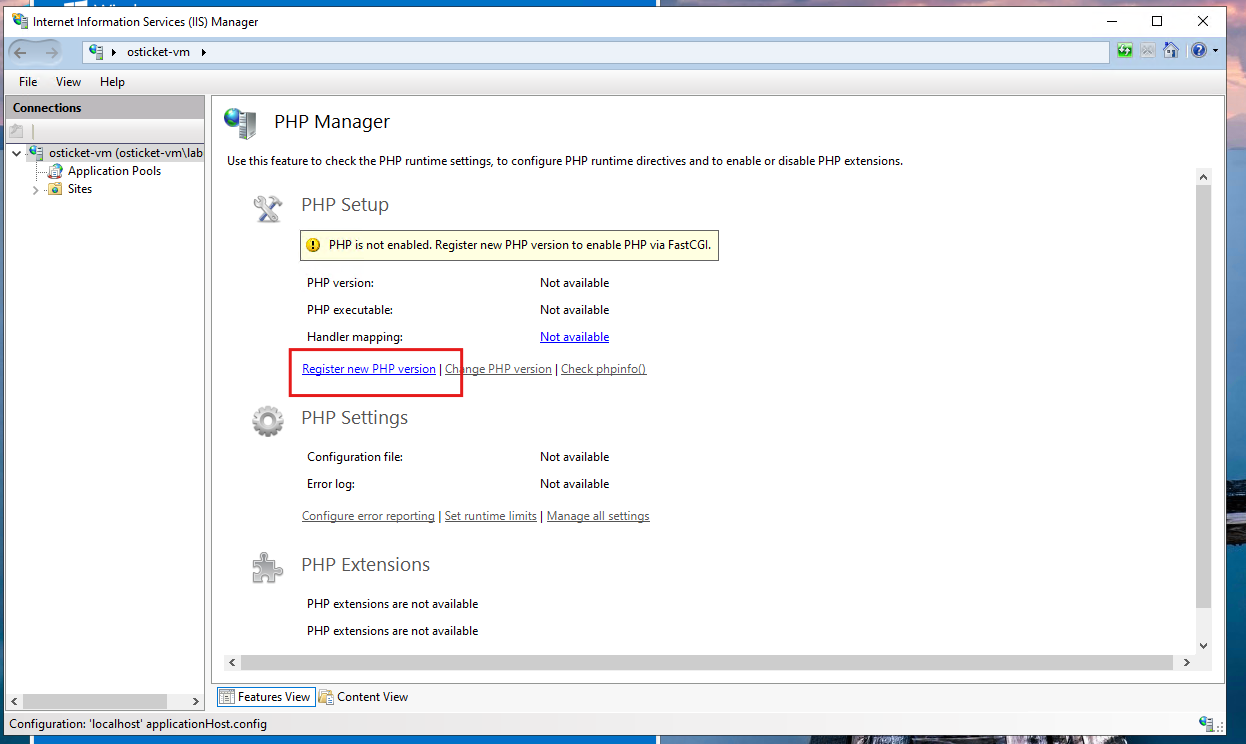This screenshot has width=1246, height=744.
Task: Expand the Sites tree node
Action: click(x=36, y=189)
